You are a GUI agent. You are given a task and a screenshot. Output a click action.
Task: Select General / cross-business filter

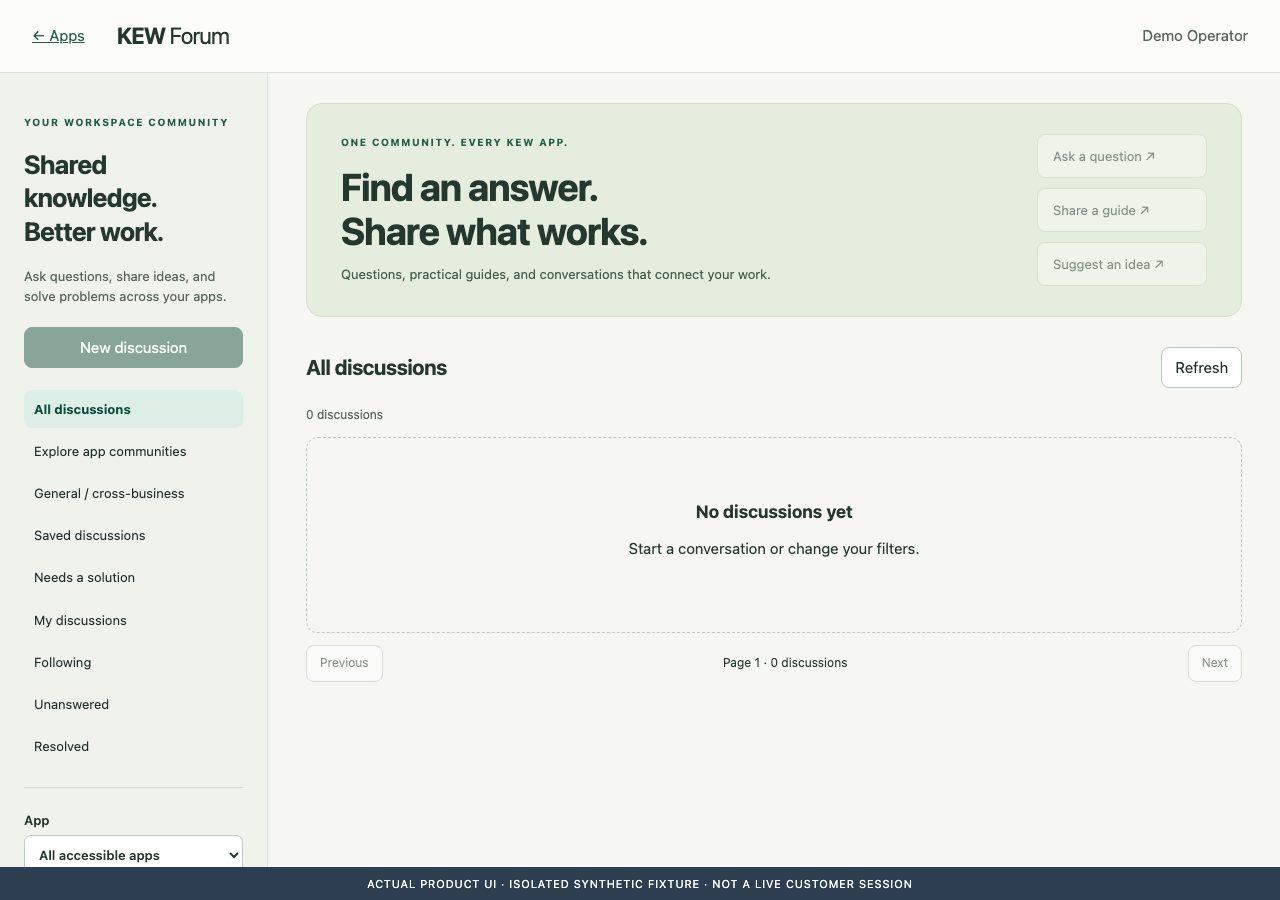(x=133, y=493)
